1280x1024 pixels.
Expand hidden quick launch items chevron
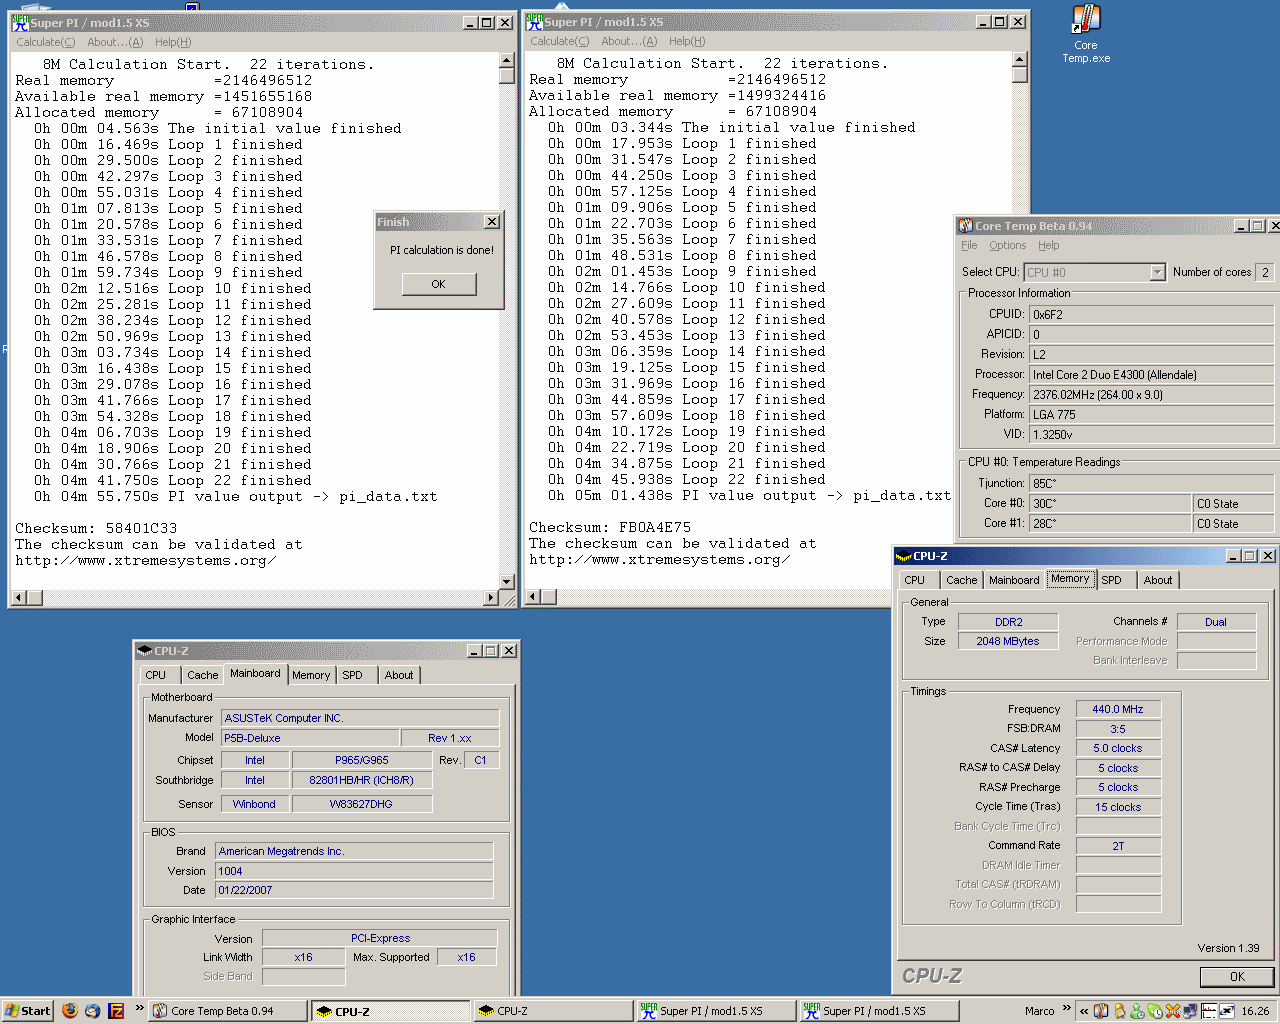click(140, 1008)
